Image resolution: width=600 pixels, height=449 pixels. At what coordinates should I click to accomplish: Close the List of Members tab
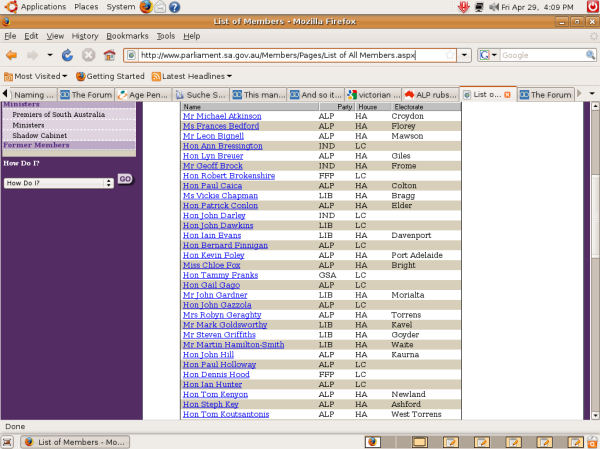click(x=507, y=95)
